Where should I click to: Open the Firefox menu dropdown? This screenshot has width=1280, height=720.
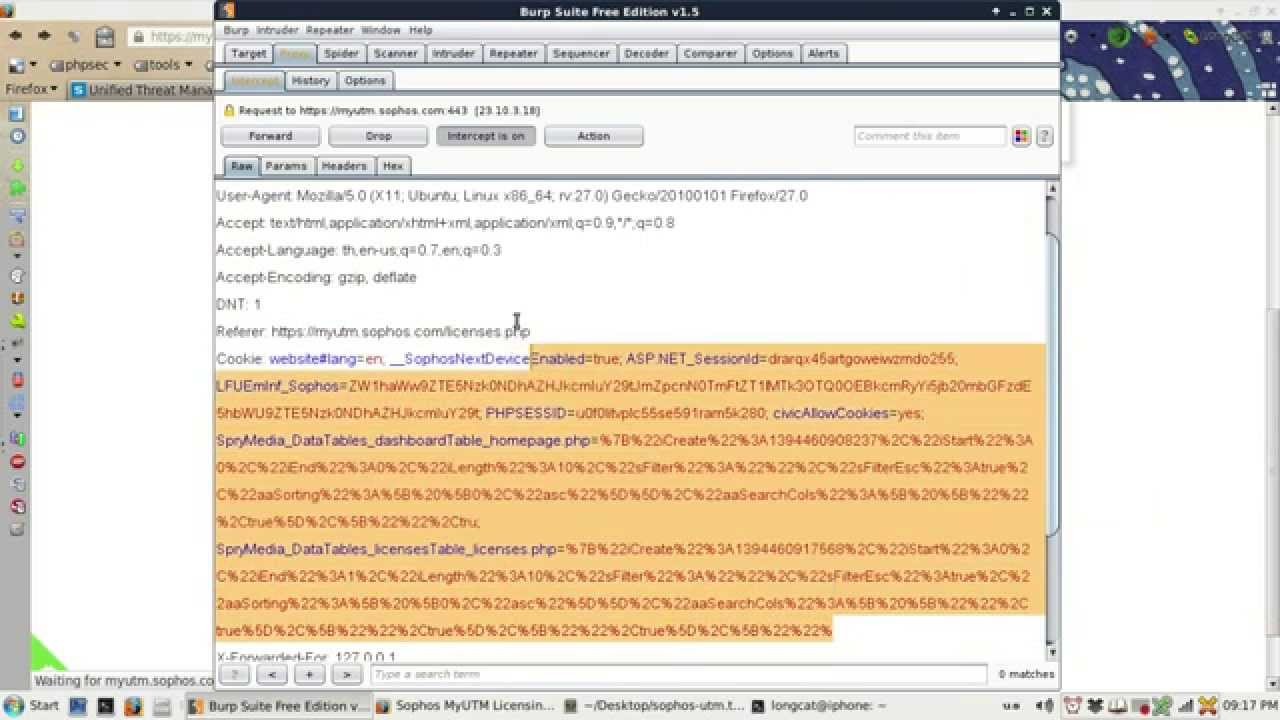pos(32,89)
